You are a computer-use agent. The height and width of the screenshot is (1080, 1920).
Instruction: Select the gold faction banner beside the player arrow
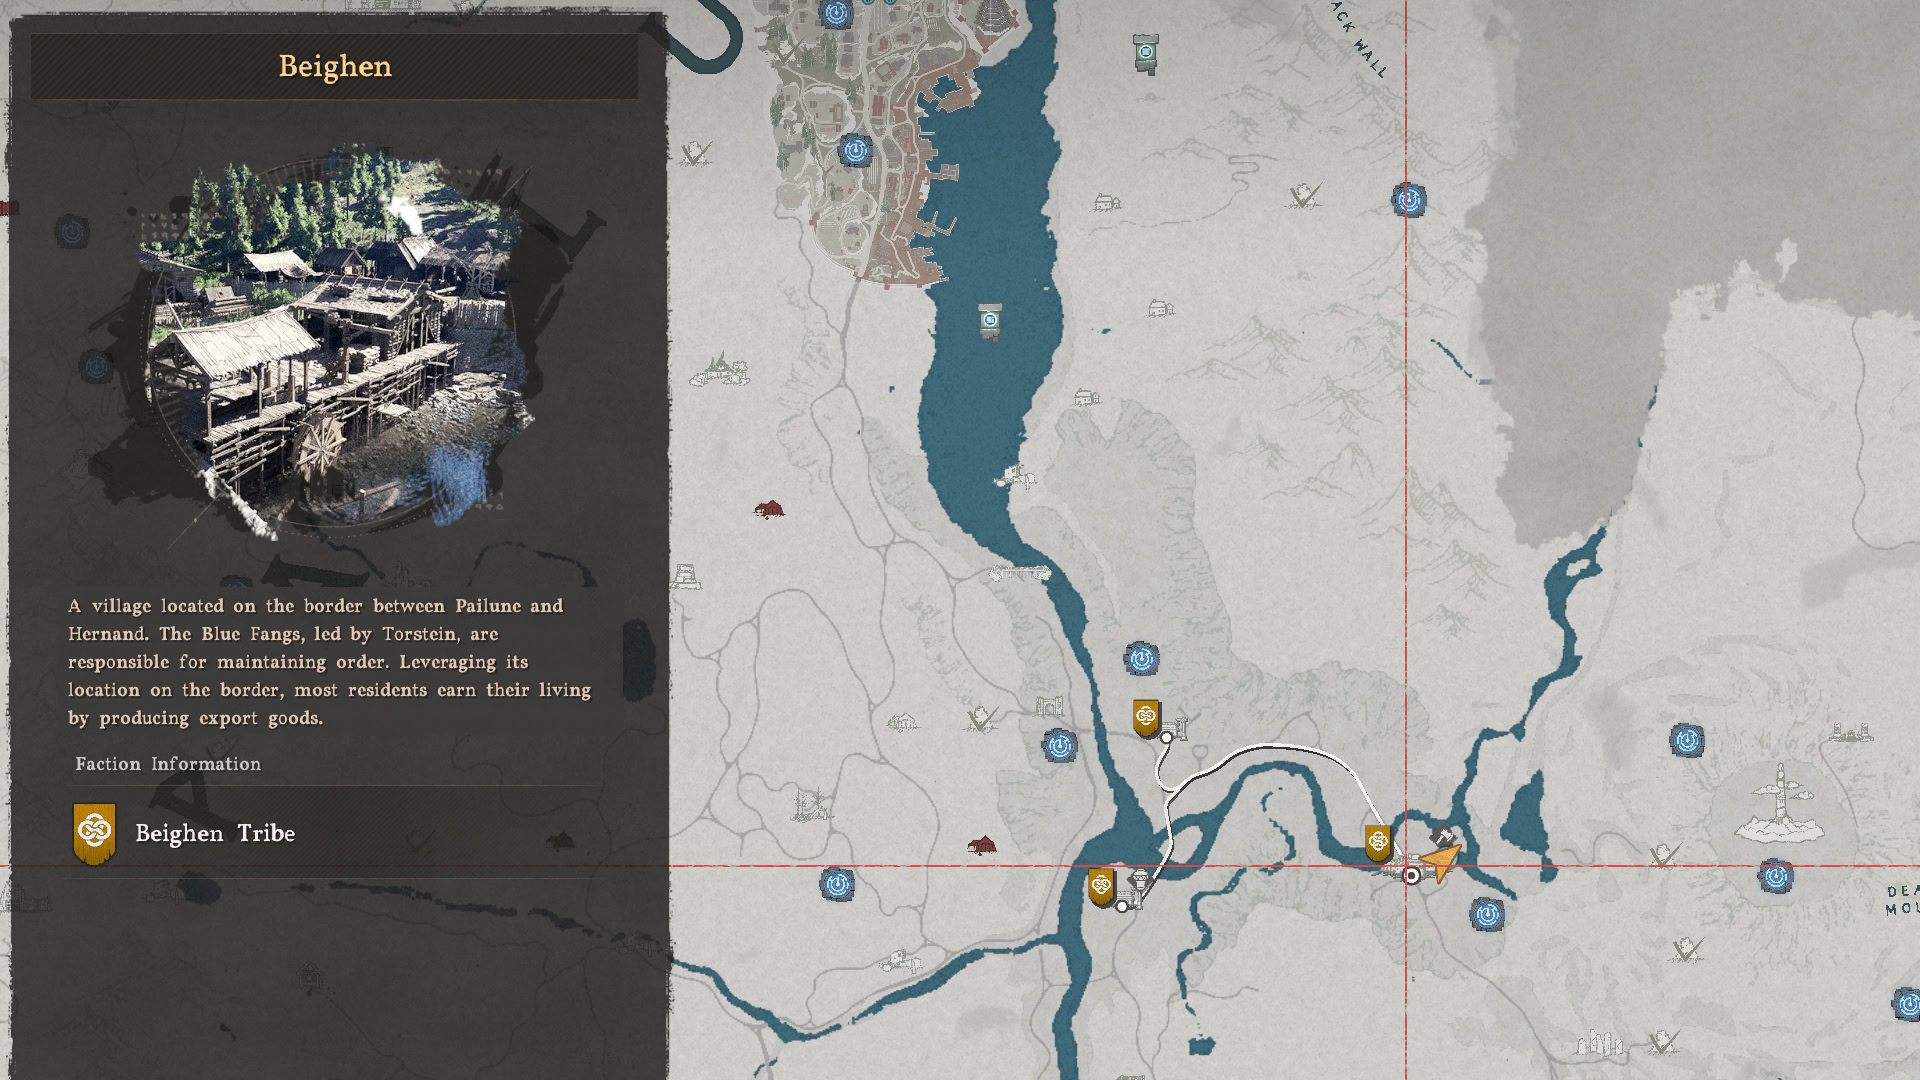click(1378, 843)
